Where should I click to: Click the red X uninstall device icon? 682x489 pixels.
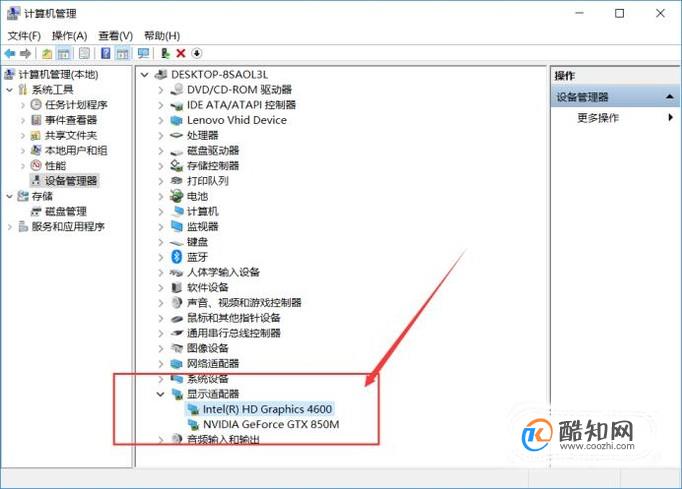pyautogui.click(x=181, y=54)
